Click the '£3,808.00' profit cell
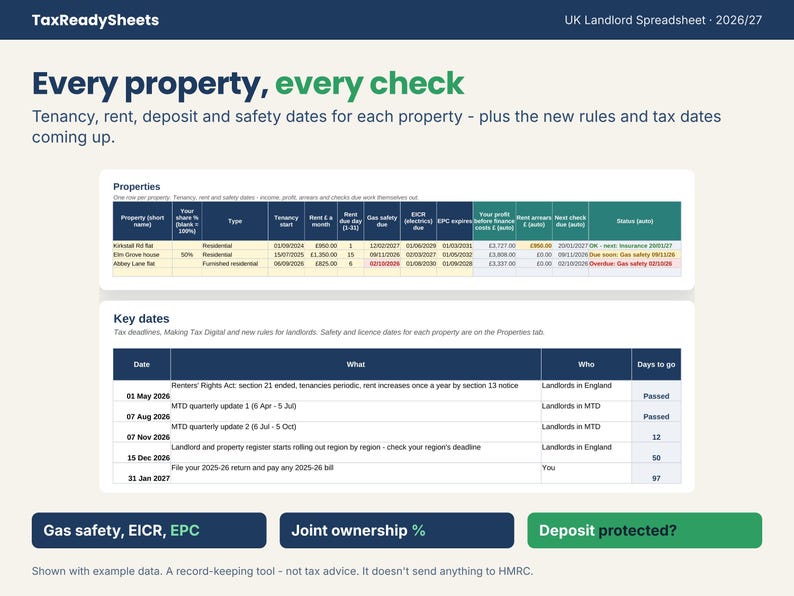This screenshot has width=794, height=596. 494,255
